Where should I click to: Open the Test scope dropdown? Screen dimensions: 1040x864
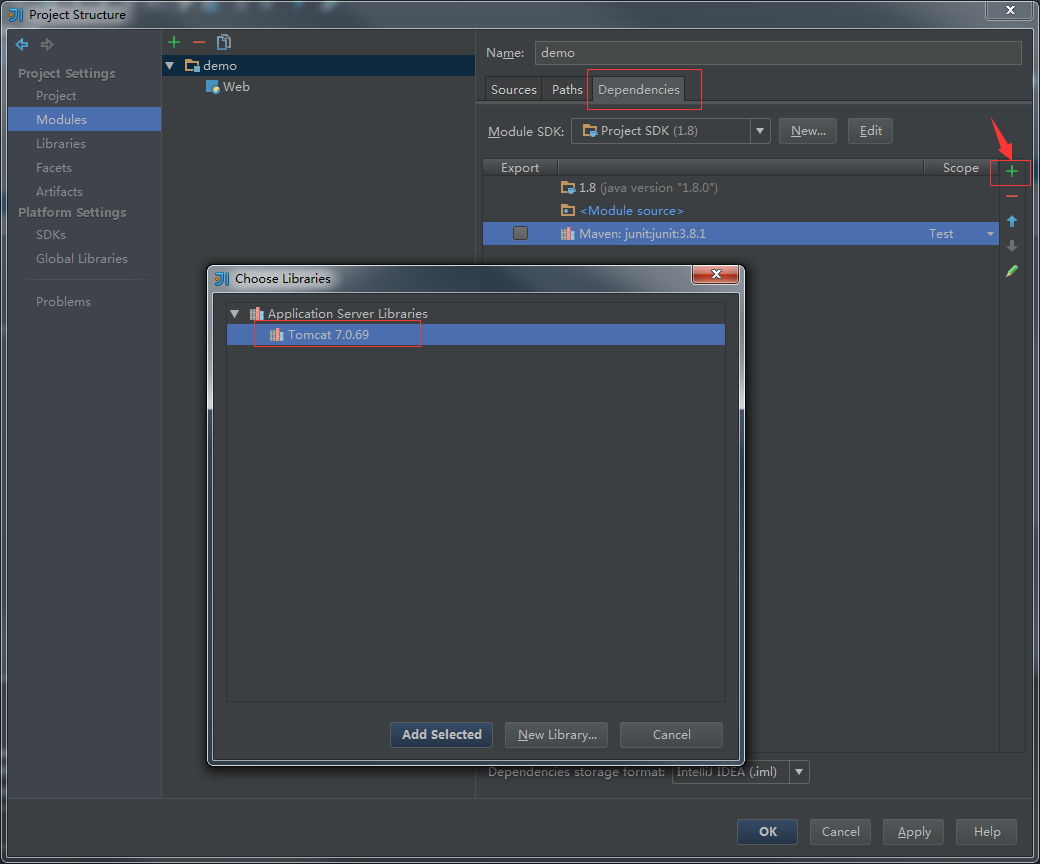[x=990, y=233]
